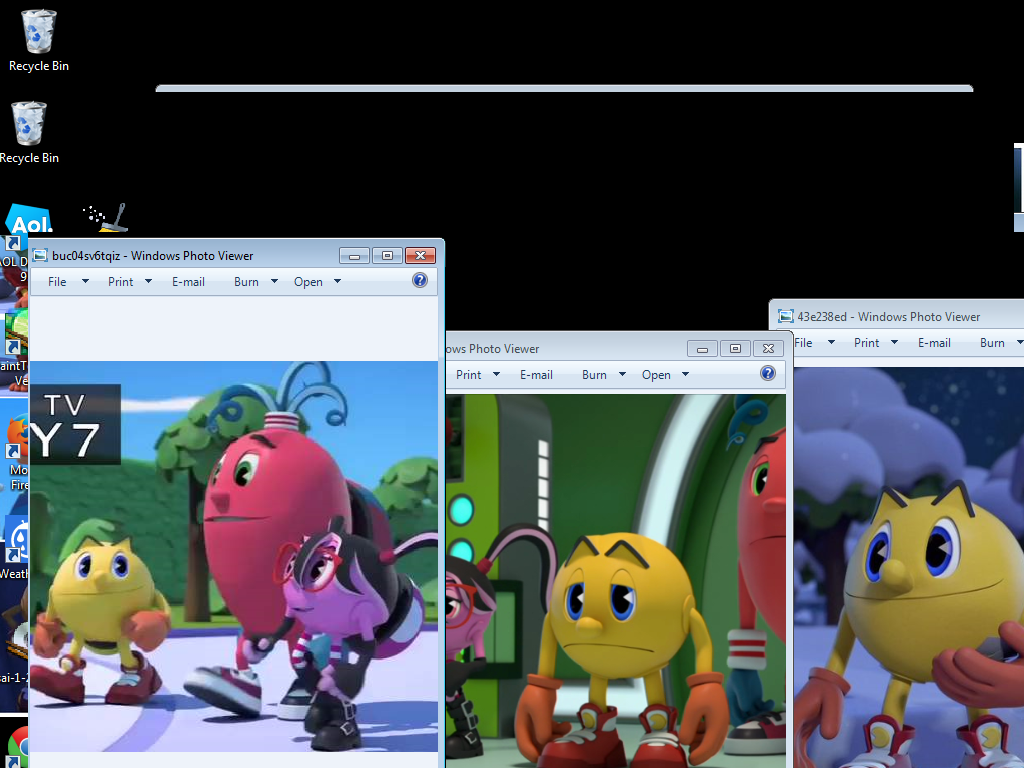Expand the File arrow in 43e238ed window
1024x768 pixels.
point(831,342)
